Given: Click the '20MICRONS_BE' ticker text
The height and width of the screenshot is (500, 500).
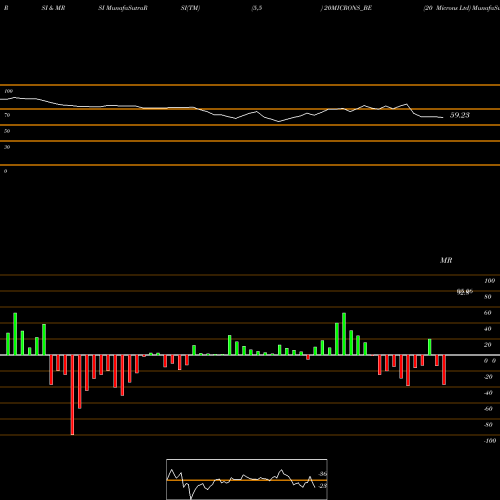Looking at the screenshot, I should [x=348, y=8].
